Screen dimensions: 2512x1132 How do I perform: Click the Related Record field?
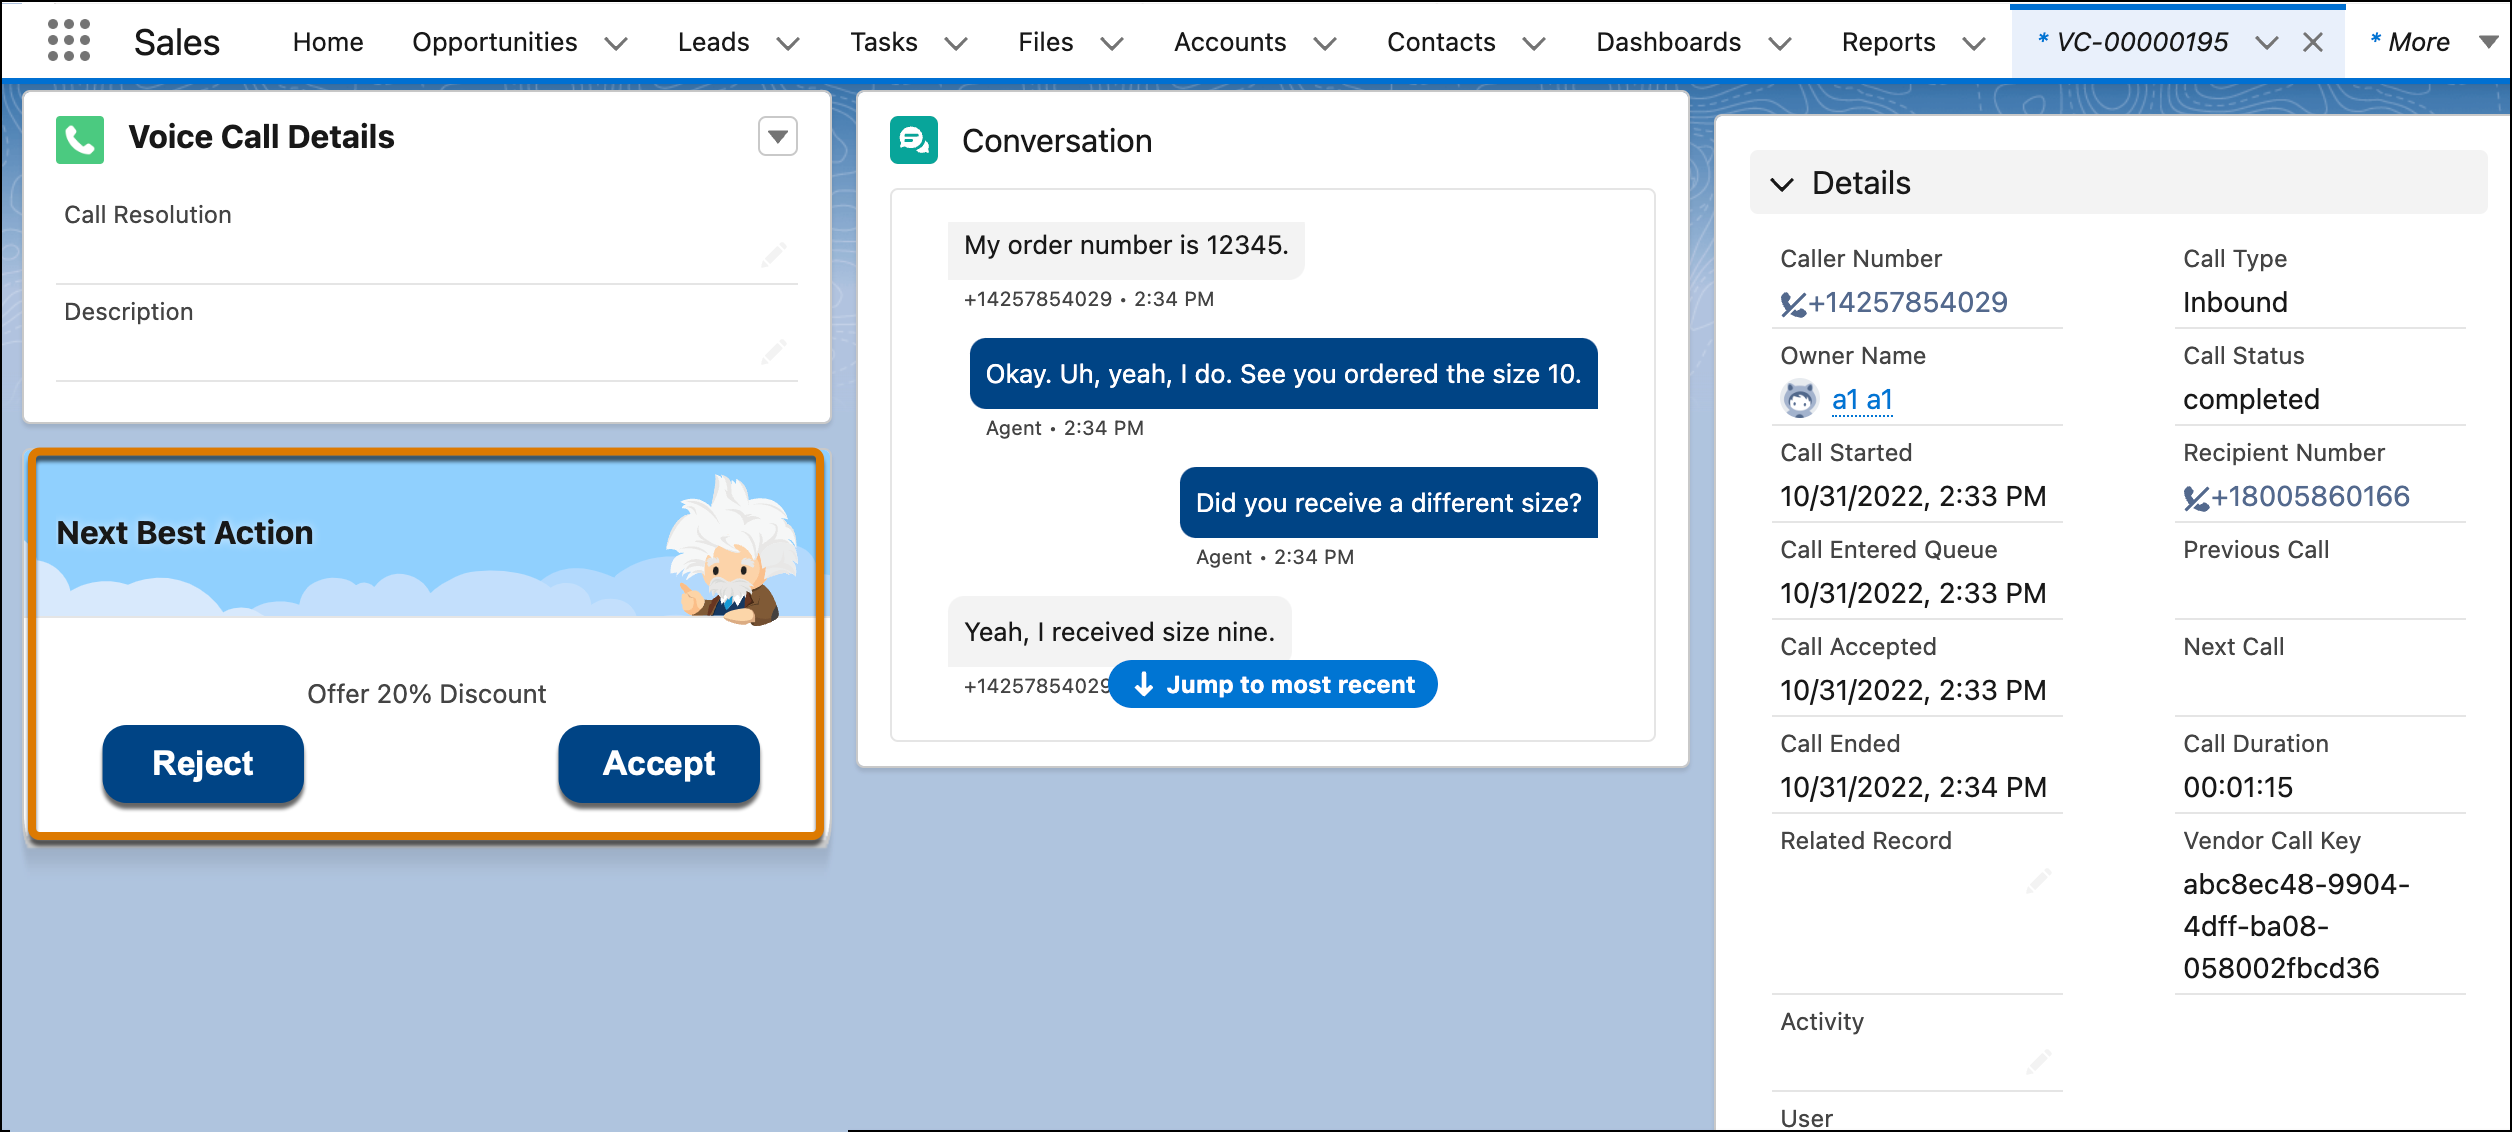coord(1917,908)
